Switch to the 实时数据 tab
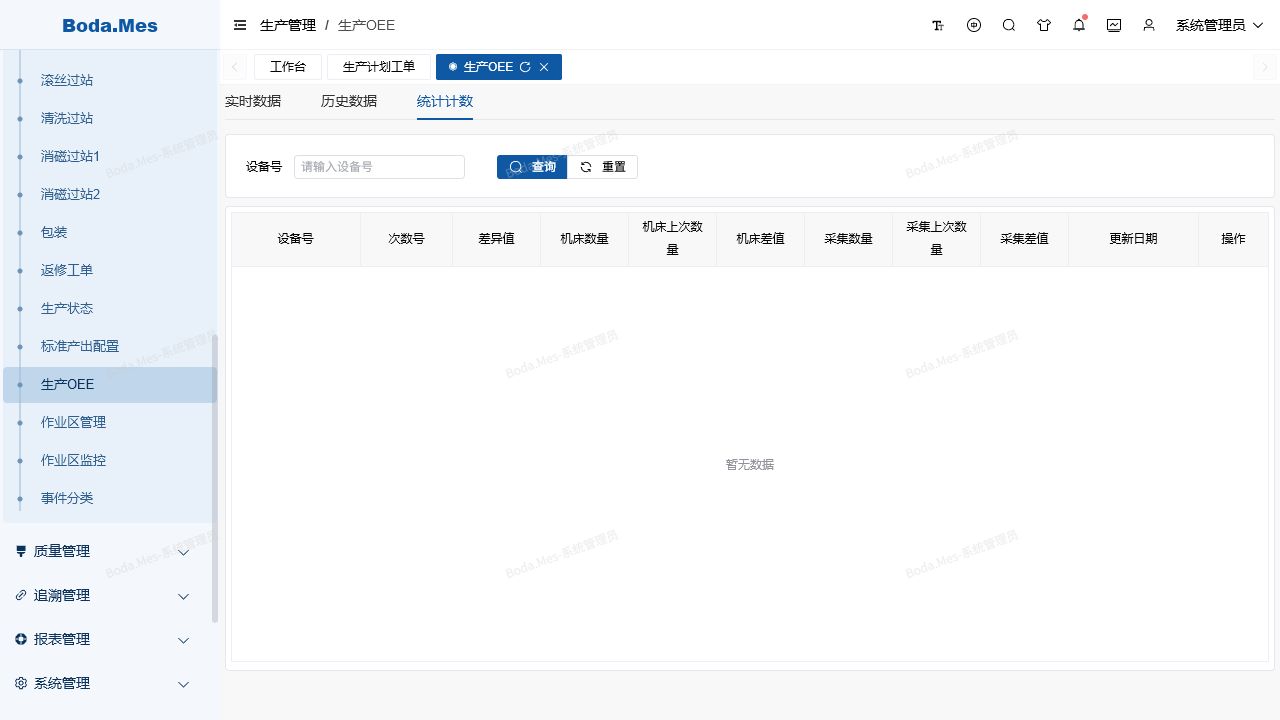This screenshot has height=720, width=1280. 253,101
